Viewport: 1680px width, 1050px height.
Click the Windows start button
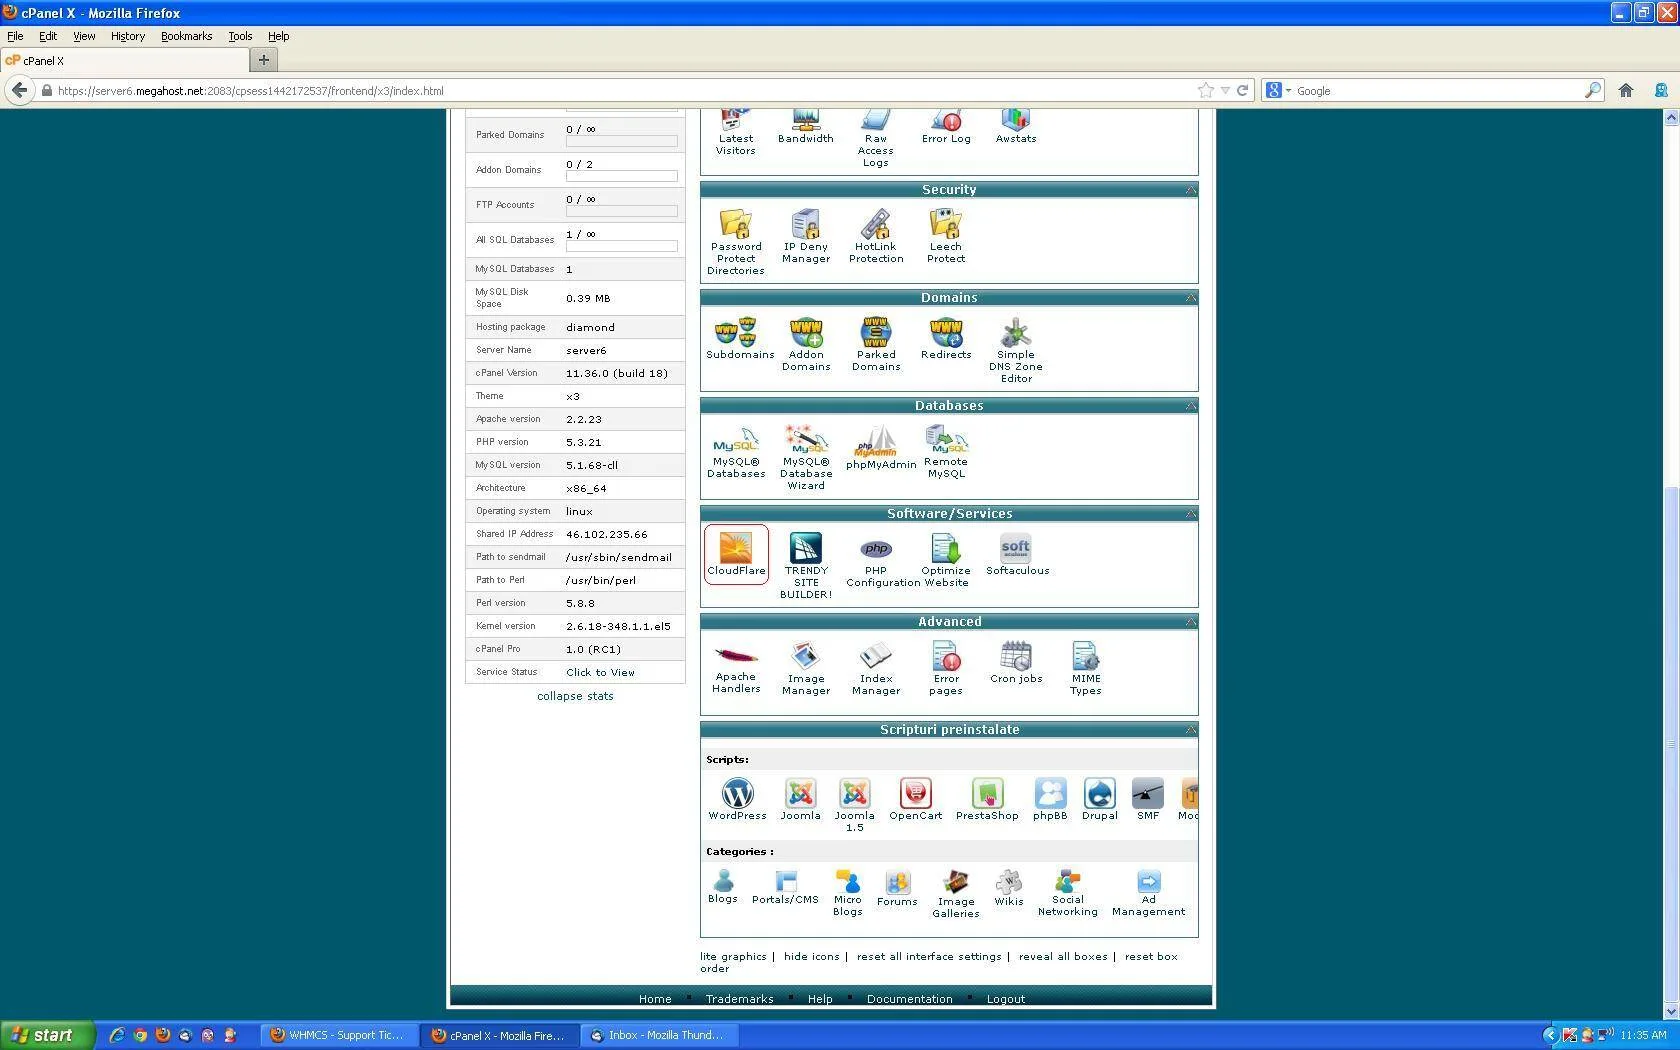tap(47, 1035)
